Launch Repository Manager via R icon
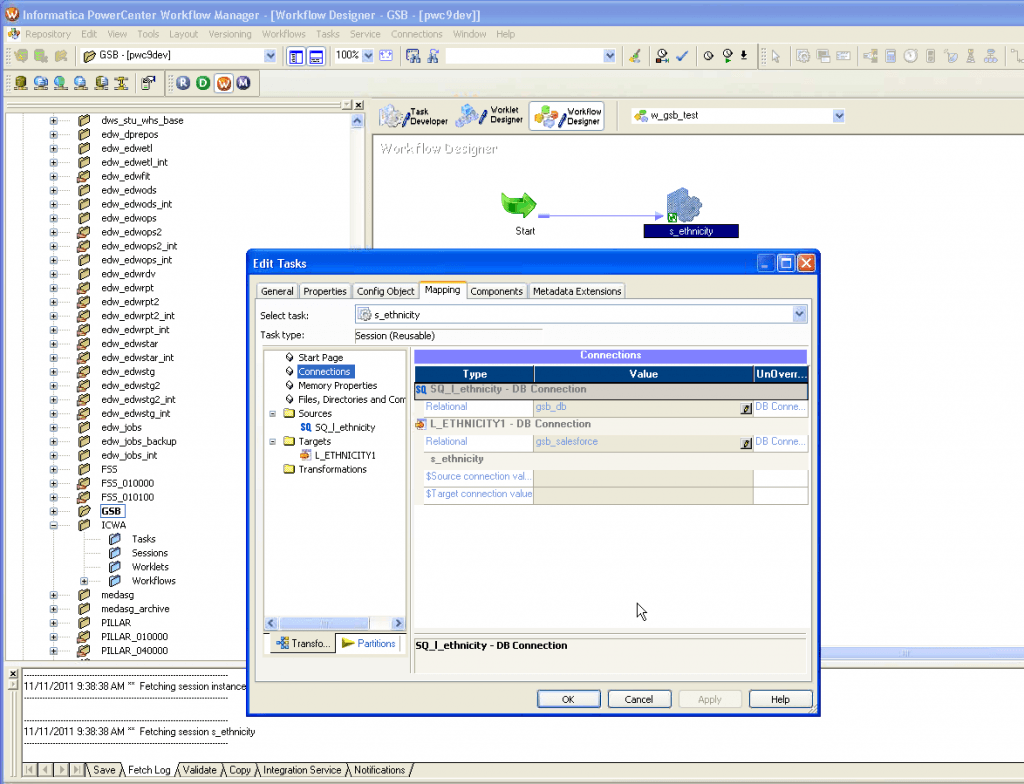Viewport: 1024px width, 784px height. 182,83
